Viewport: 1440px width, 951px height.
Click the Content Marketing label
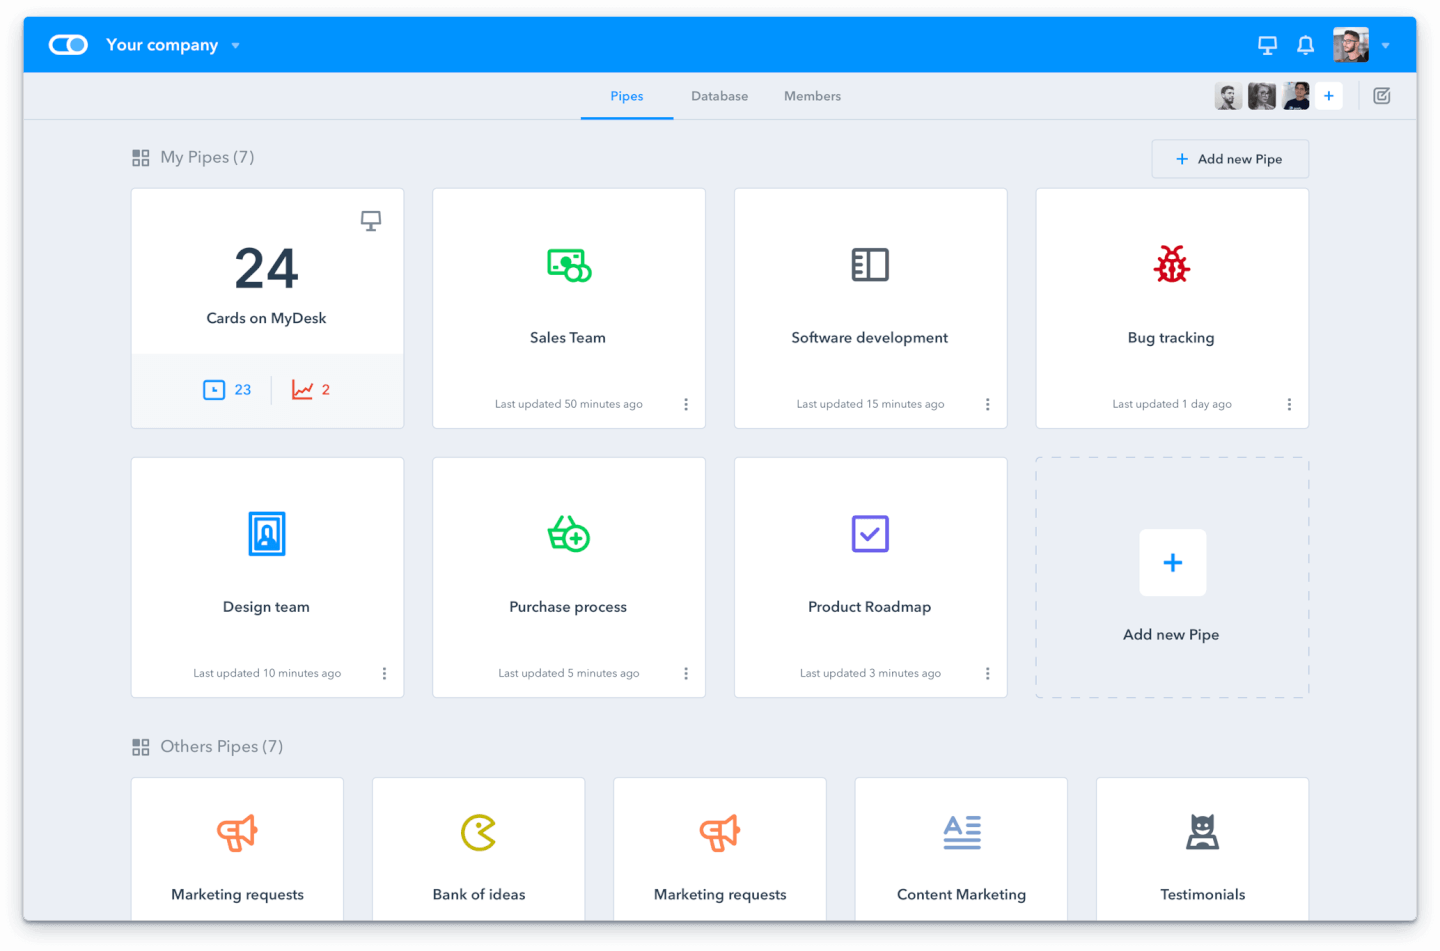click(x=961, y=895)
